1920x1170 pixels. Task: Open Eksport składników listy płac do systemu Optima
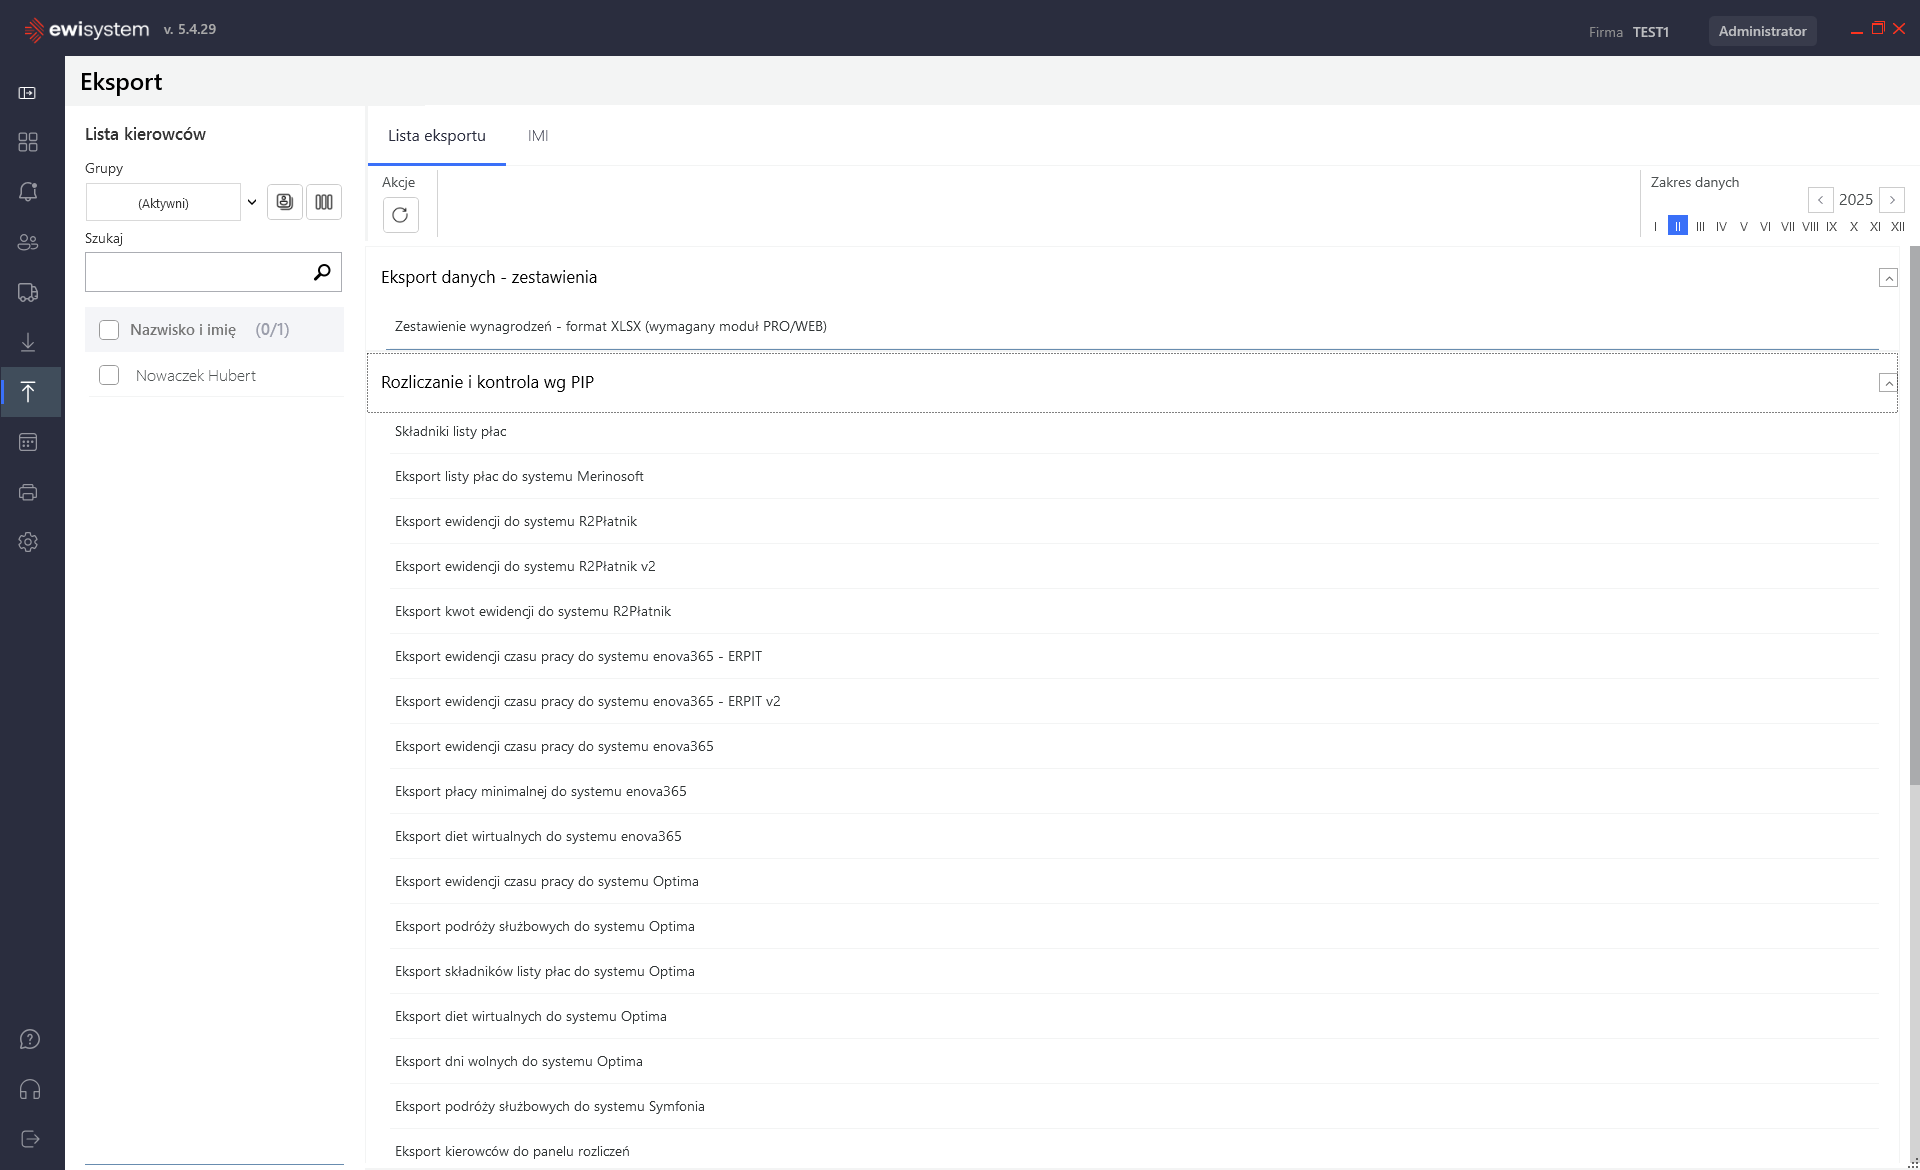pyautogui.click(x=1134, y=971)
